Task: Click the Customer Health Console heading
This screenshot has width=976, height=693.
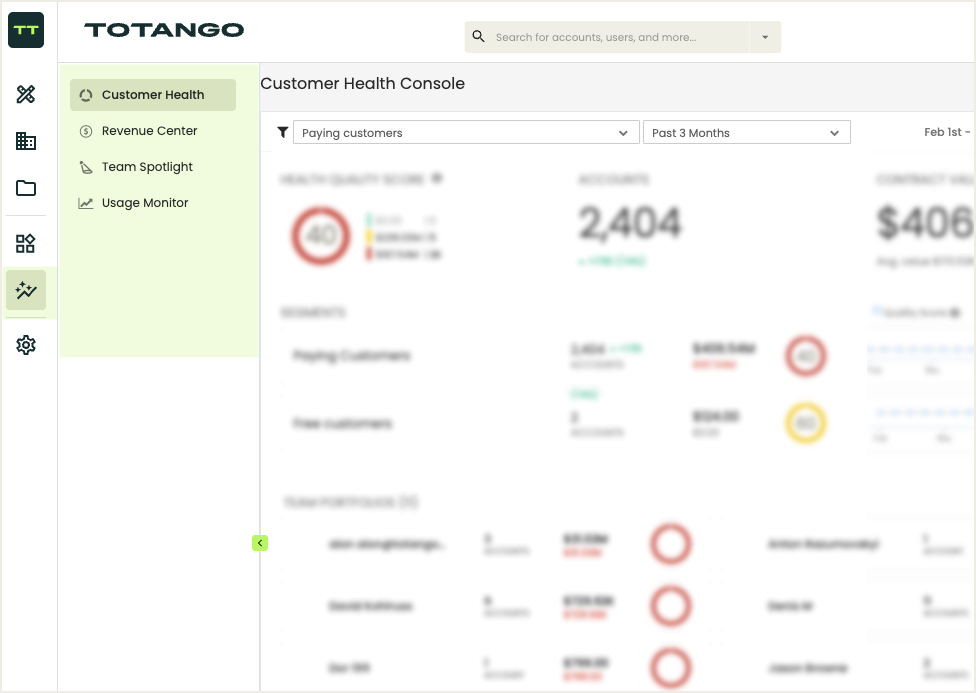Action: (x=363, y=83)
